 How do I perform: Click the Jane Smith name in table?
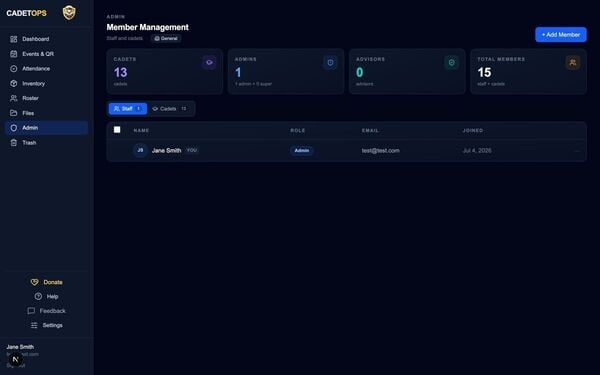166,151
